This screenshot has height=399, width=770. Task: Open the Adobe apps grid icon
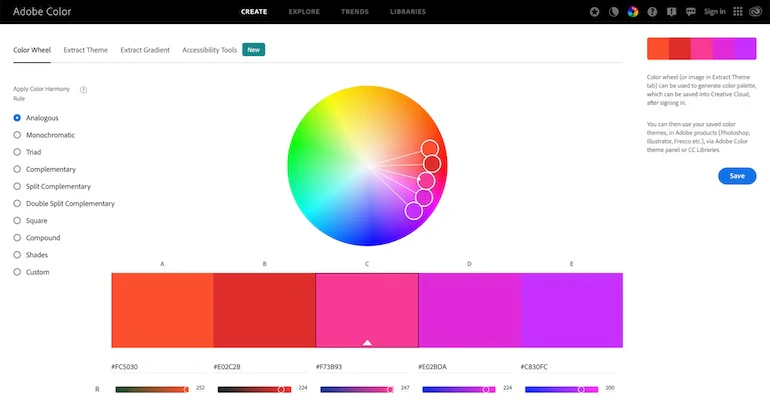click(x=738, y=11)
